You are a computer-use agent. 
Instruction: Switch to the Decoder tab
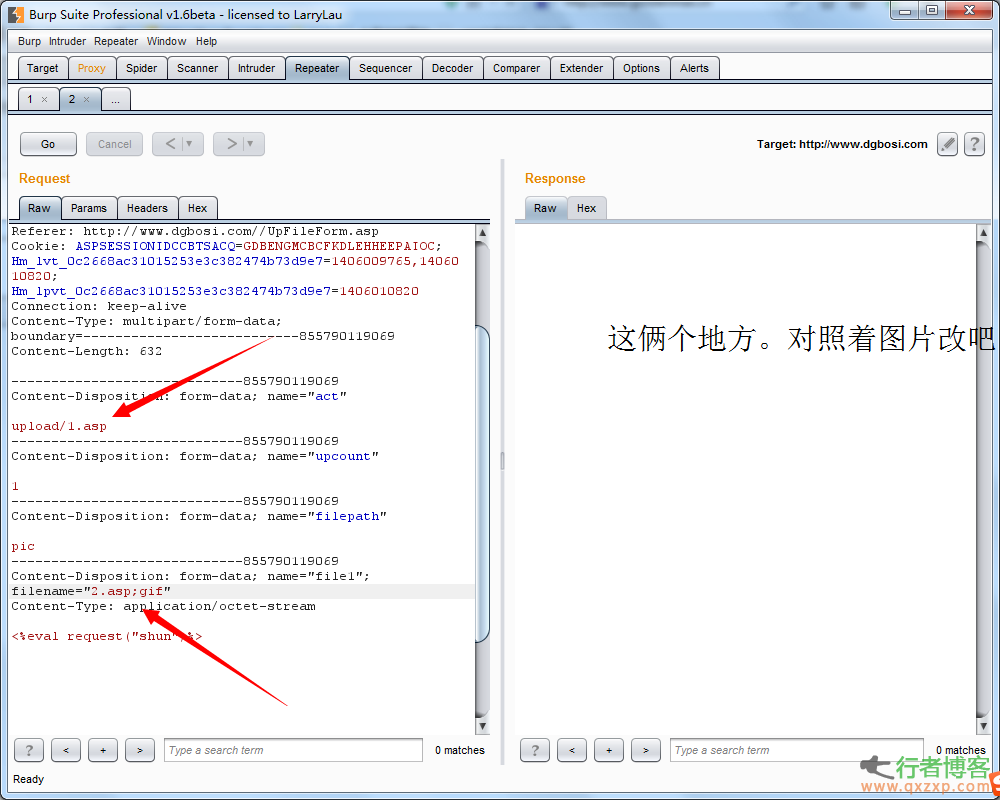pyautogui.click(x=453, y=68)
